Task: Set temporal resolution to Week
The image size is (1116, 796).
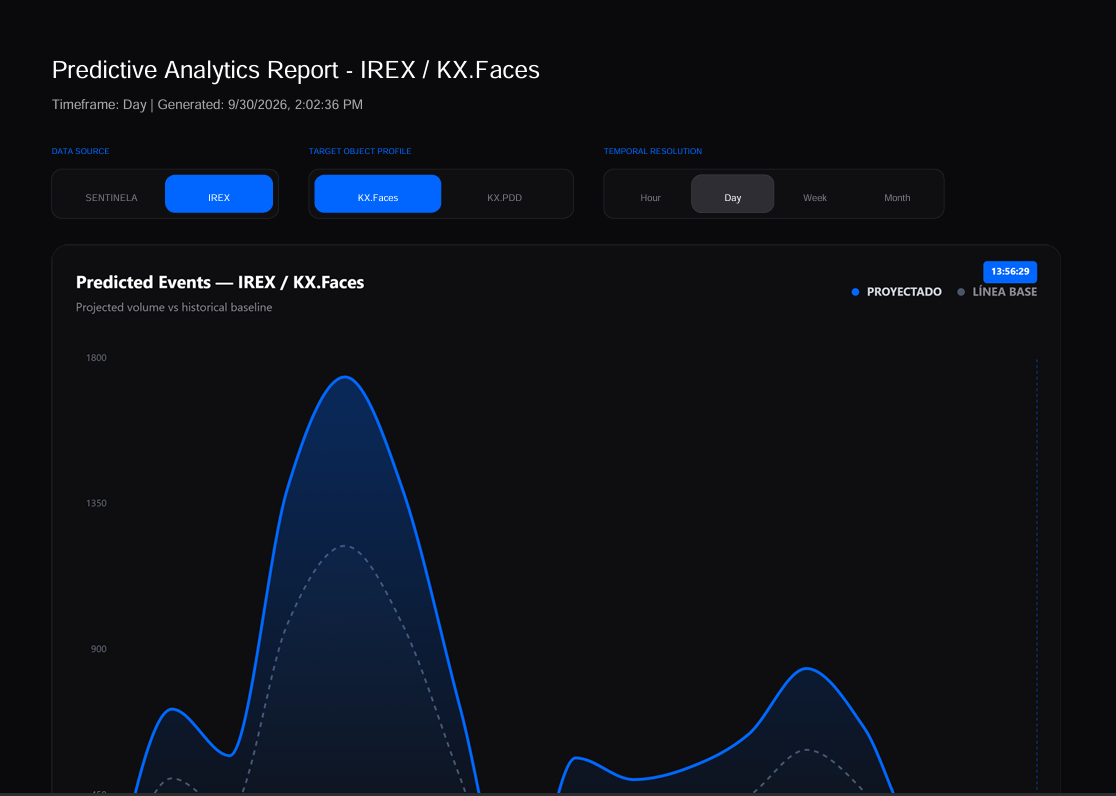Action: coord(815,197)
